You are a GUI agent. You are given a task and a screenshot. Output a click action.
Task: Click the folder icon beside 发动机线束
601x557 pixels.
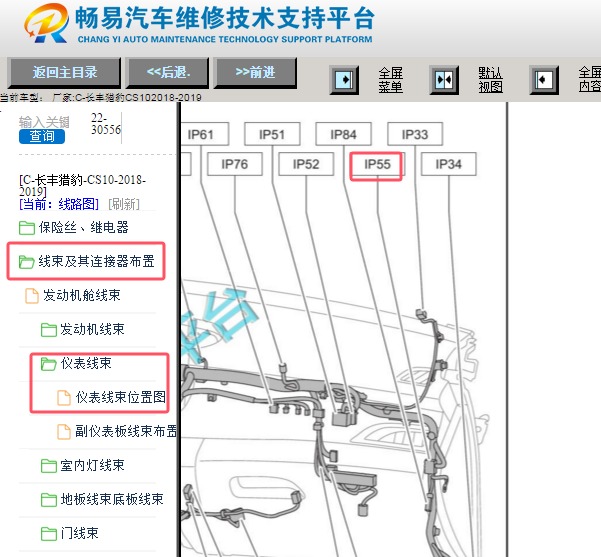[49, 330]
